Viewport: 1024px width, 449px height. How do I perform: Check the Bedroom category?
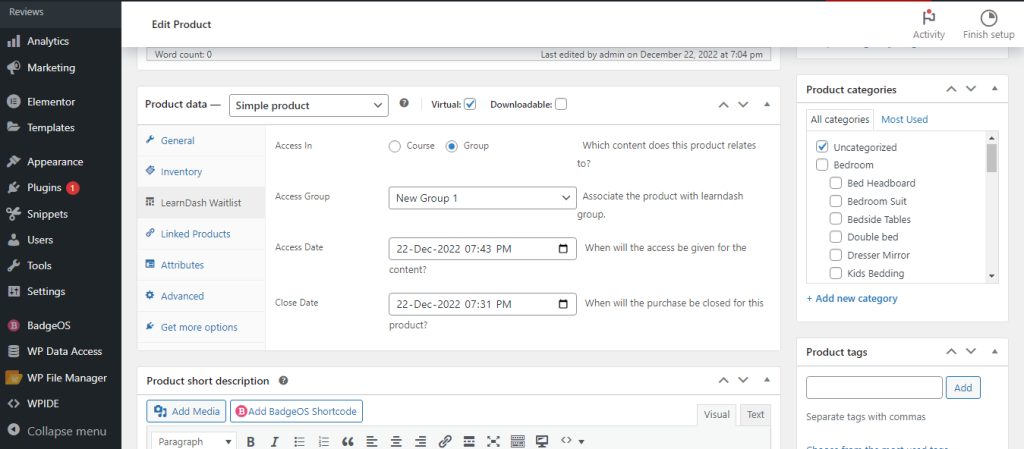pyautogui.click(x=822, y=165)
